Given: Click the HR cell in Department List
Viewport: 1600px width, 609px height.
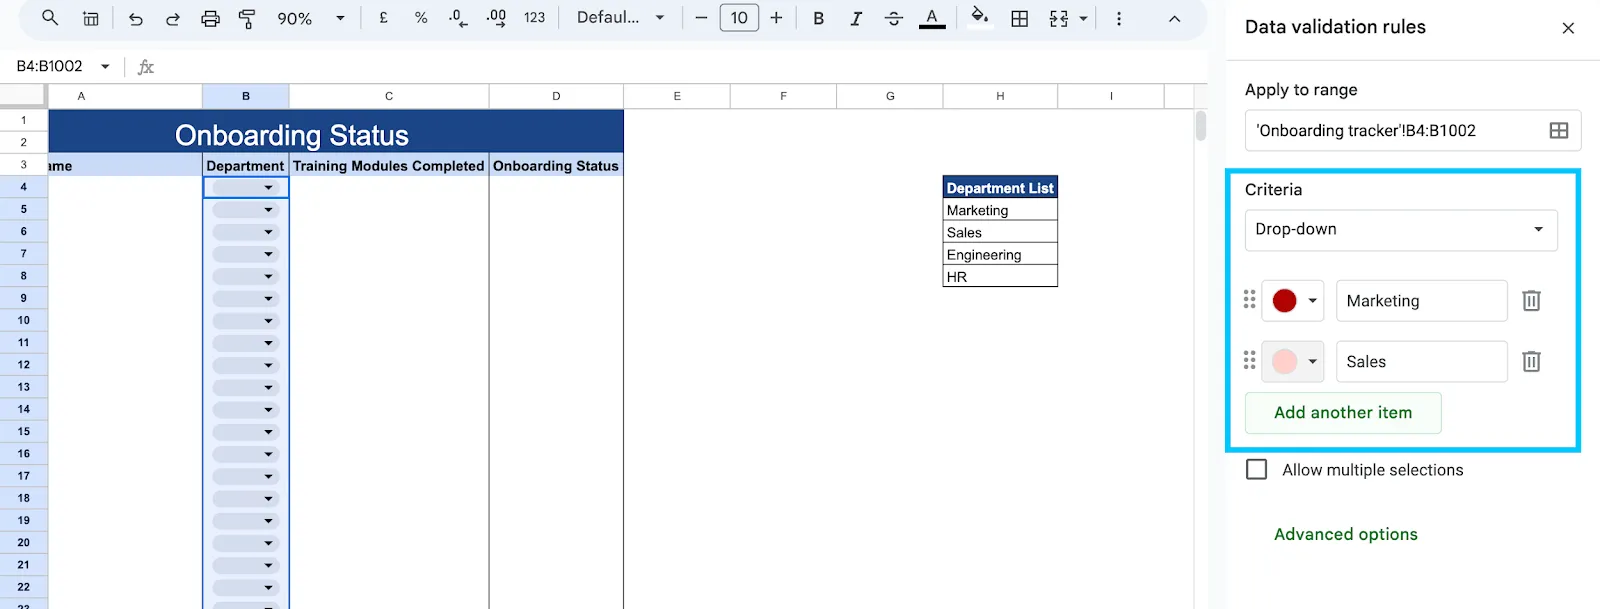Looking at the screenshot, I should tap(1000, 277).
